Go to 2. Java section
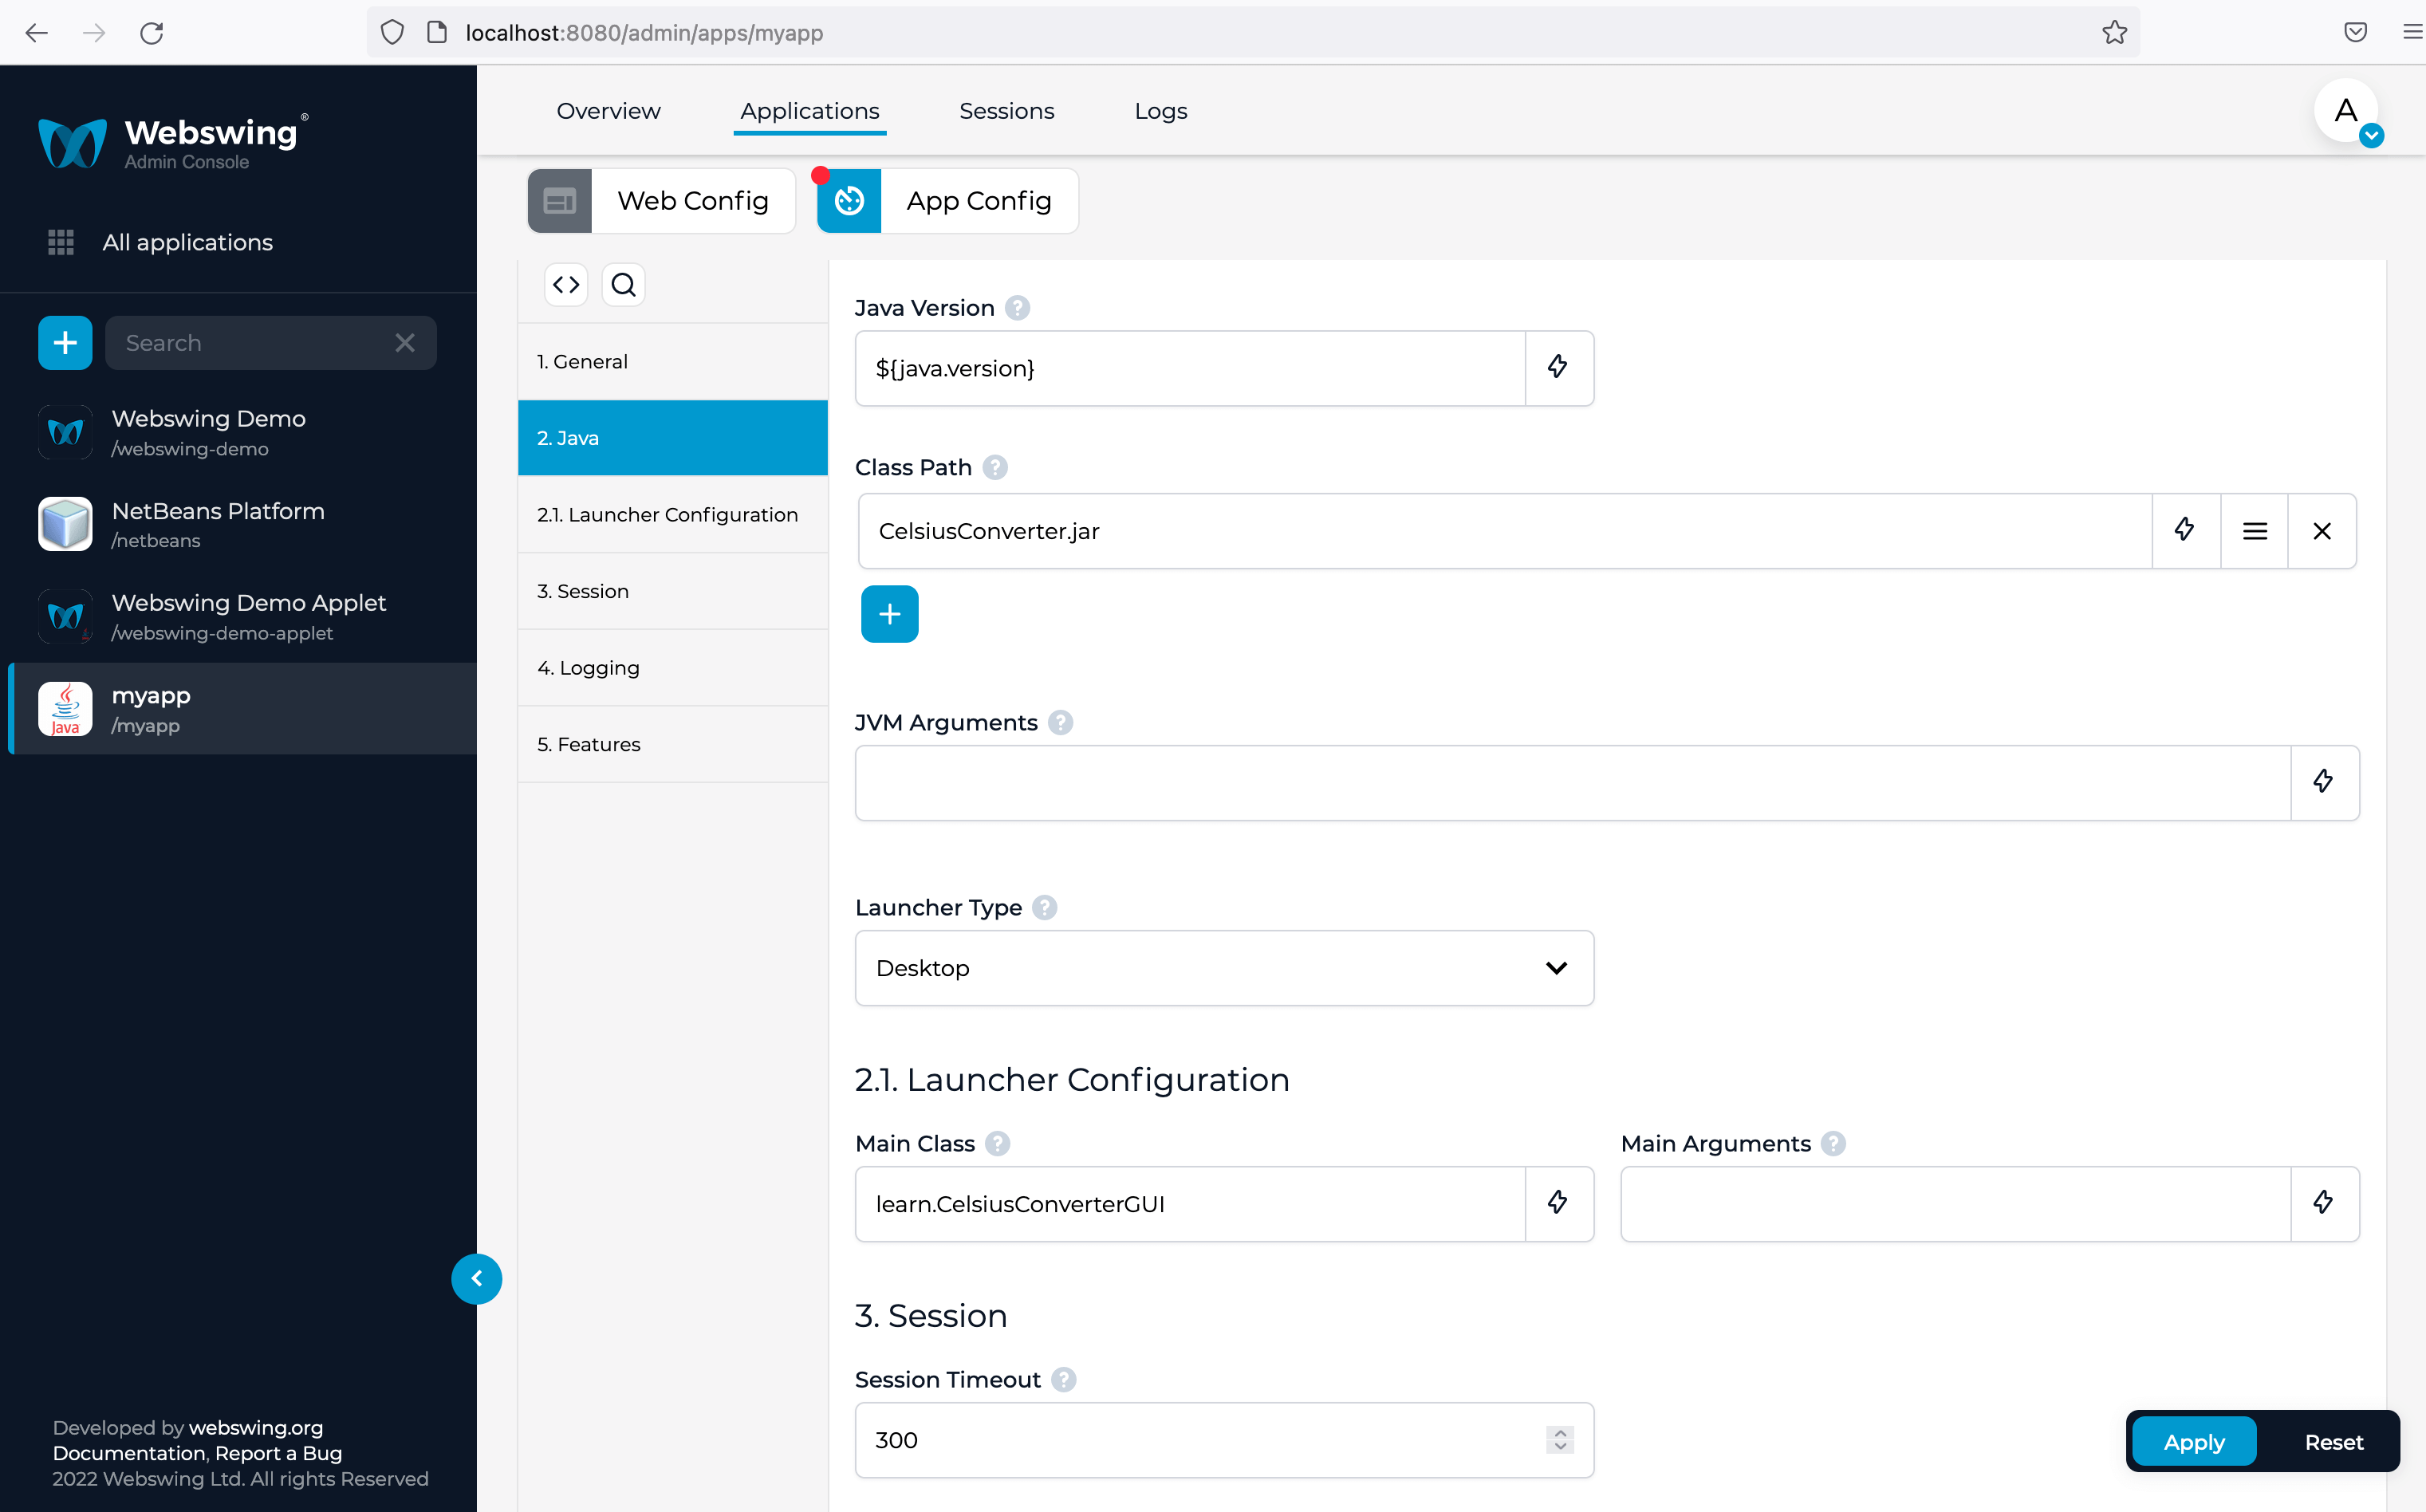This screenshot has height=1512, width=2426. tap(673, 438)
